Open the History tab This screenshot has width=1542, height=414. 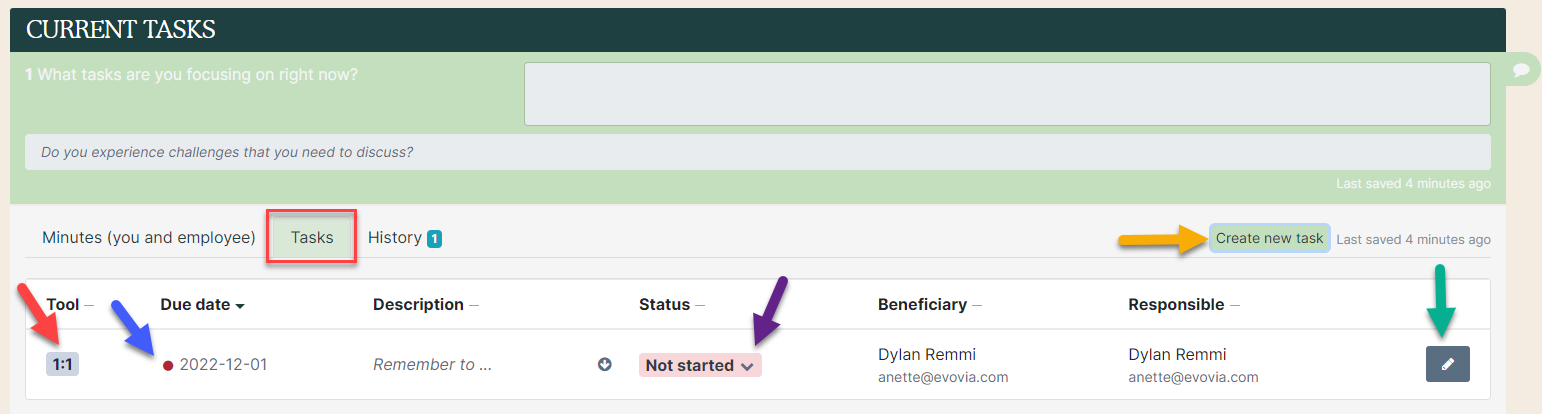tap(394, 238)
